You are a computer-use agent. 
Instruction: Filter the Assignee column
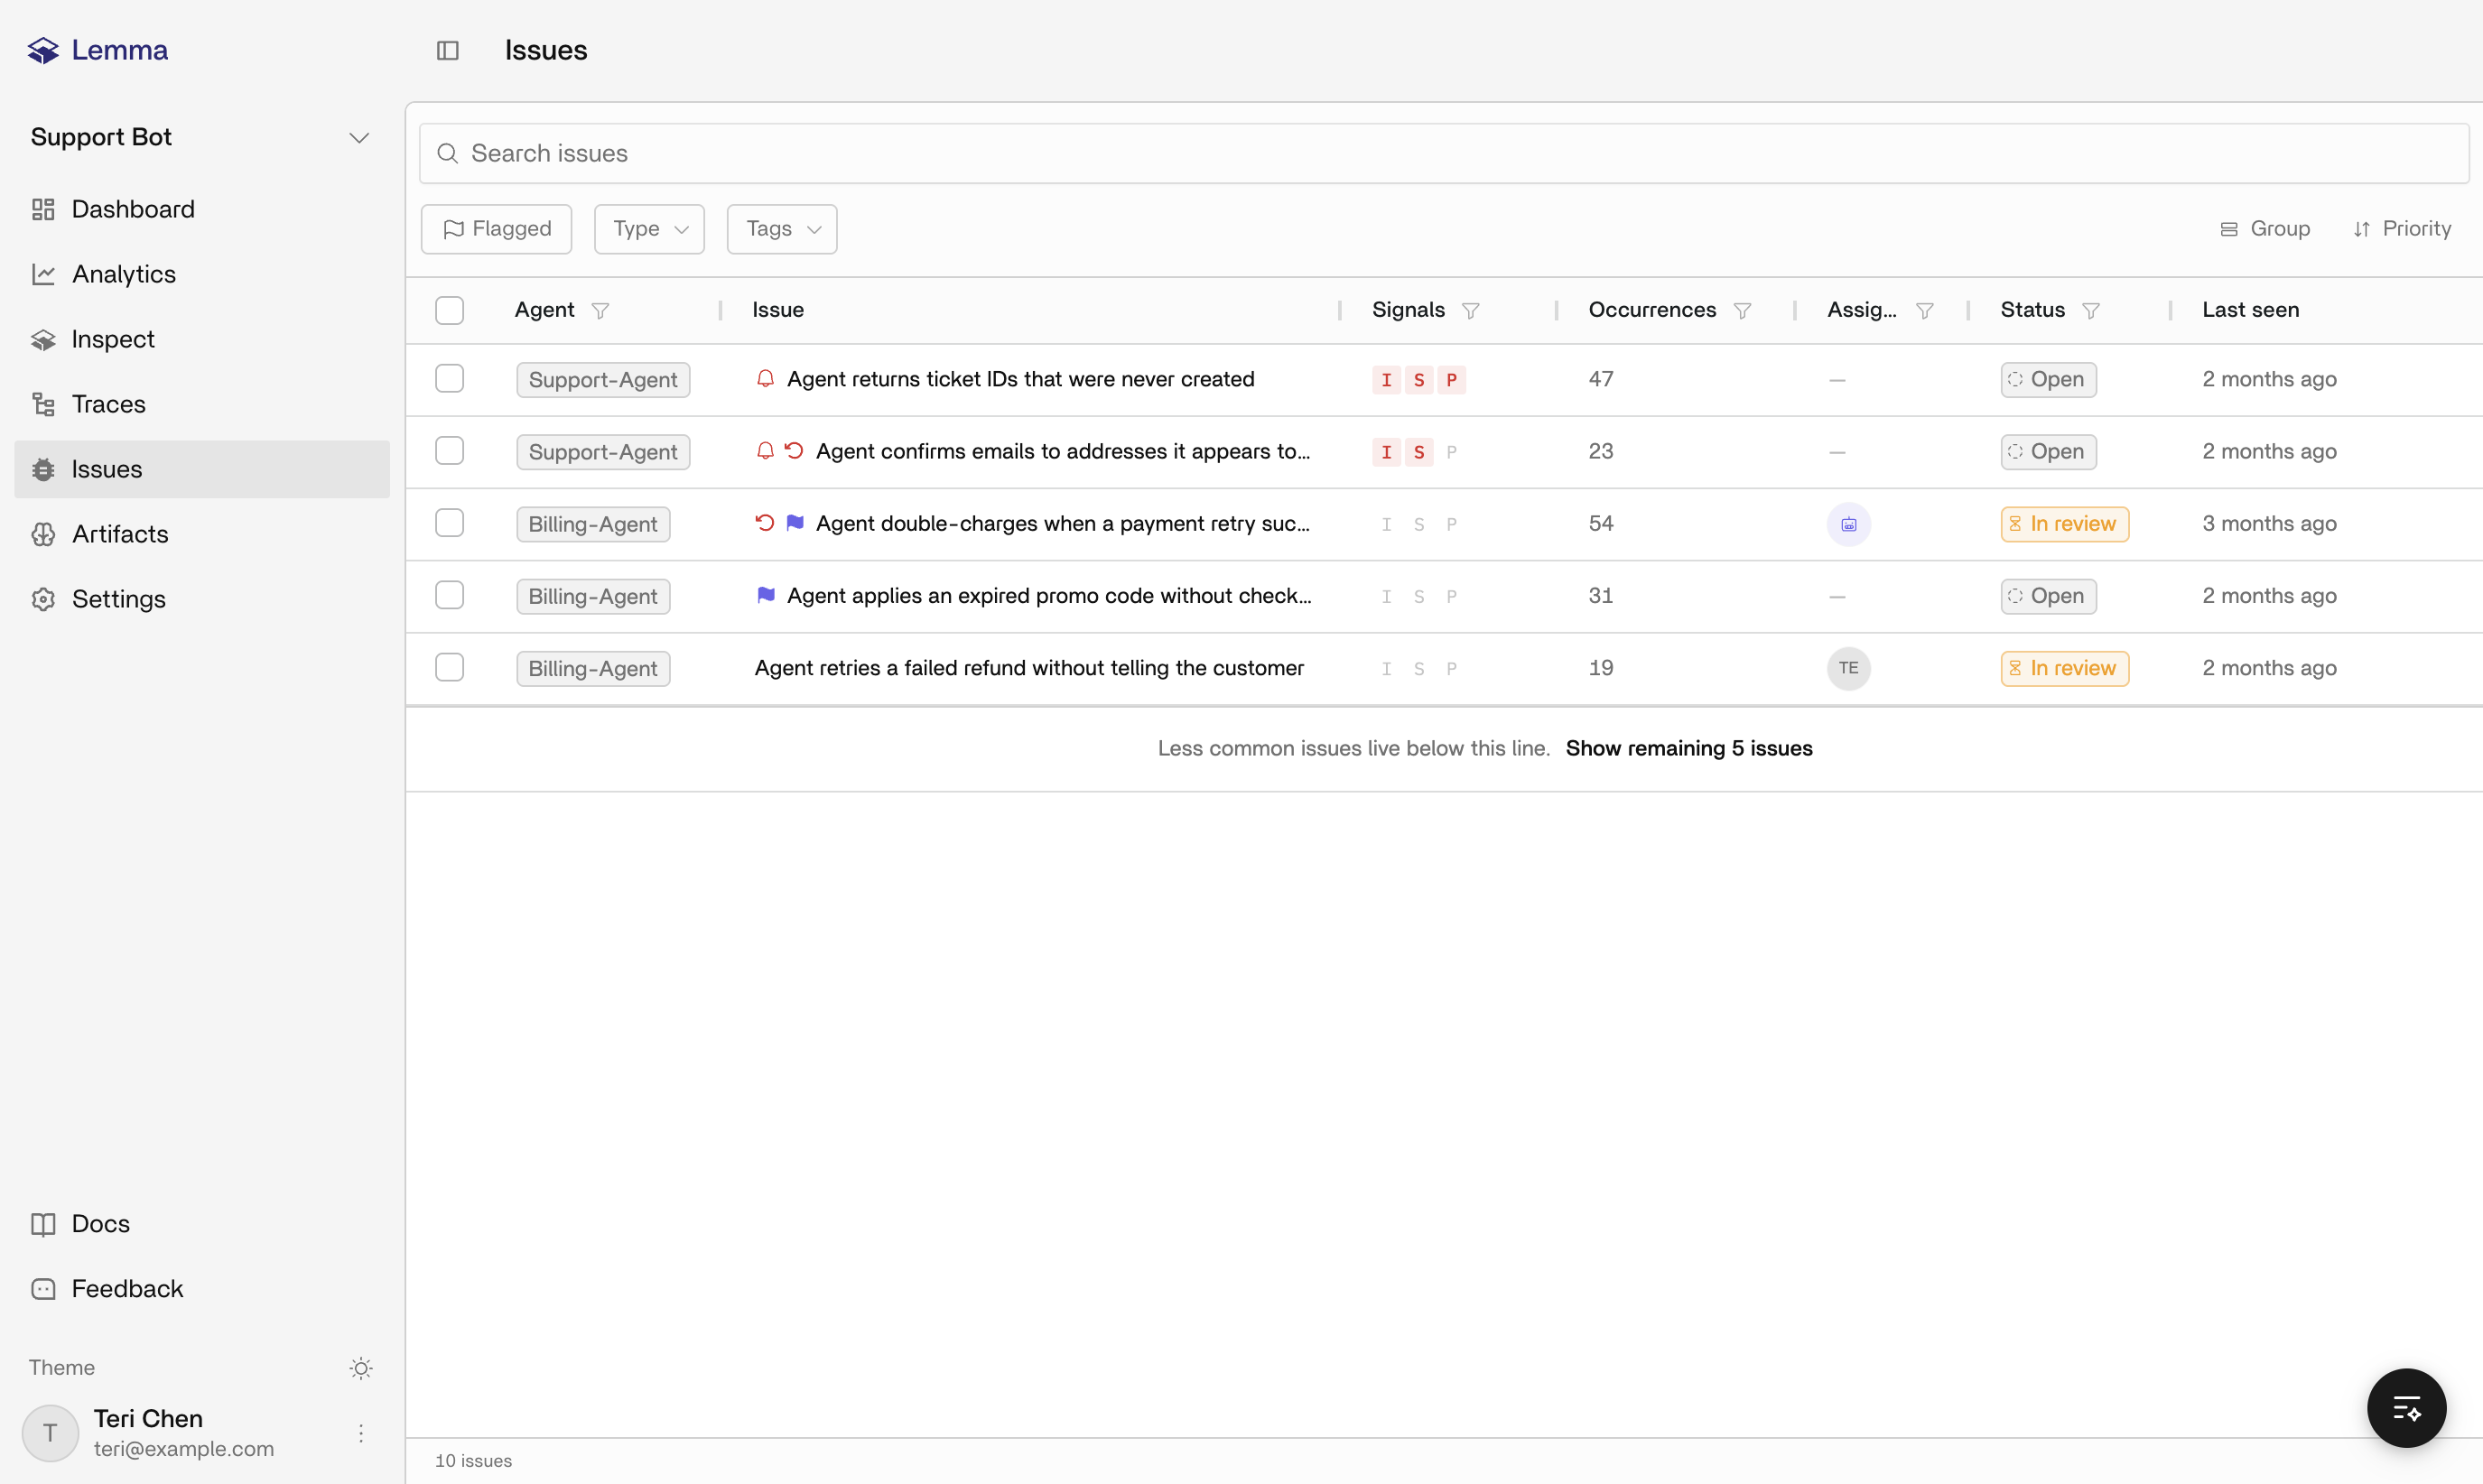(x=1924, y=311)
